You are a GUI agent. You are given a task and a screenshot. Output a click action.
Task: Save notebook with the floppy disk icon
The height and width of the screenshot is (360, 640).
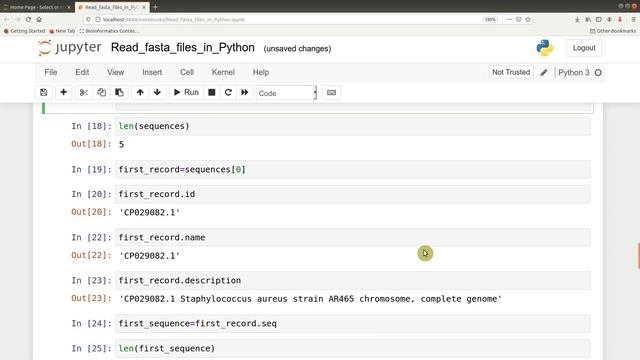(44, 93)
